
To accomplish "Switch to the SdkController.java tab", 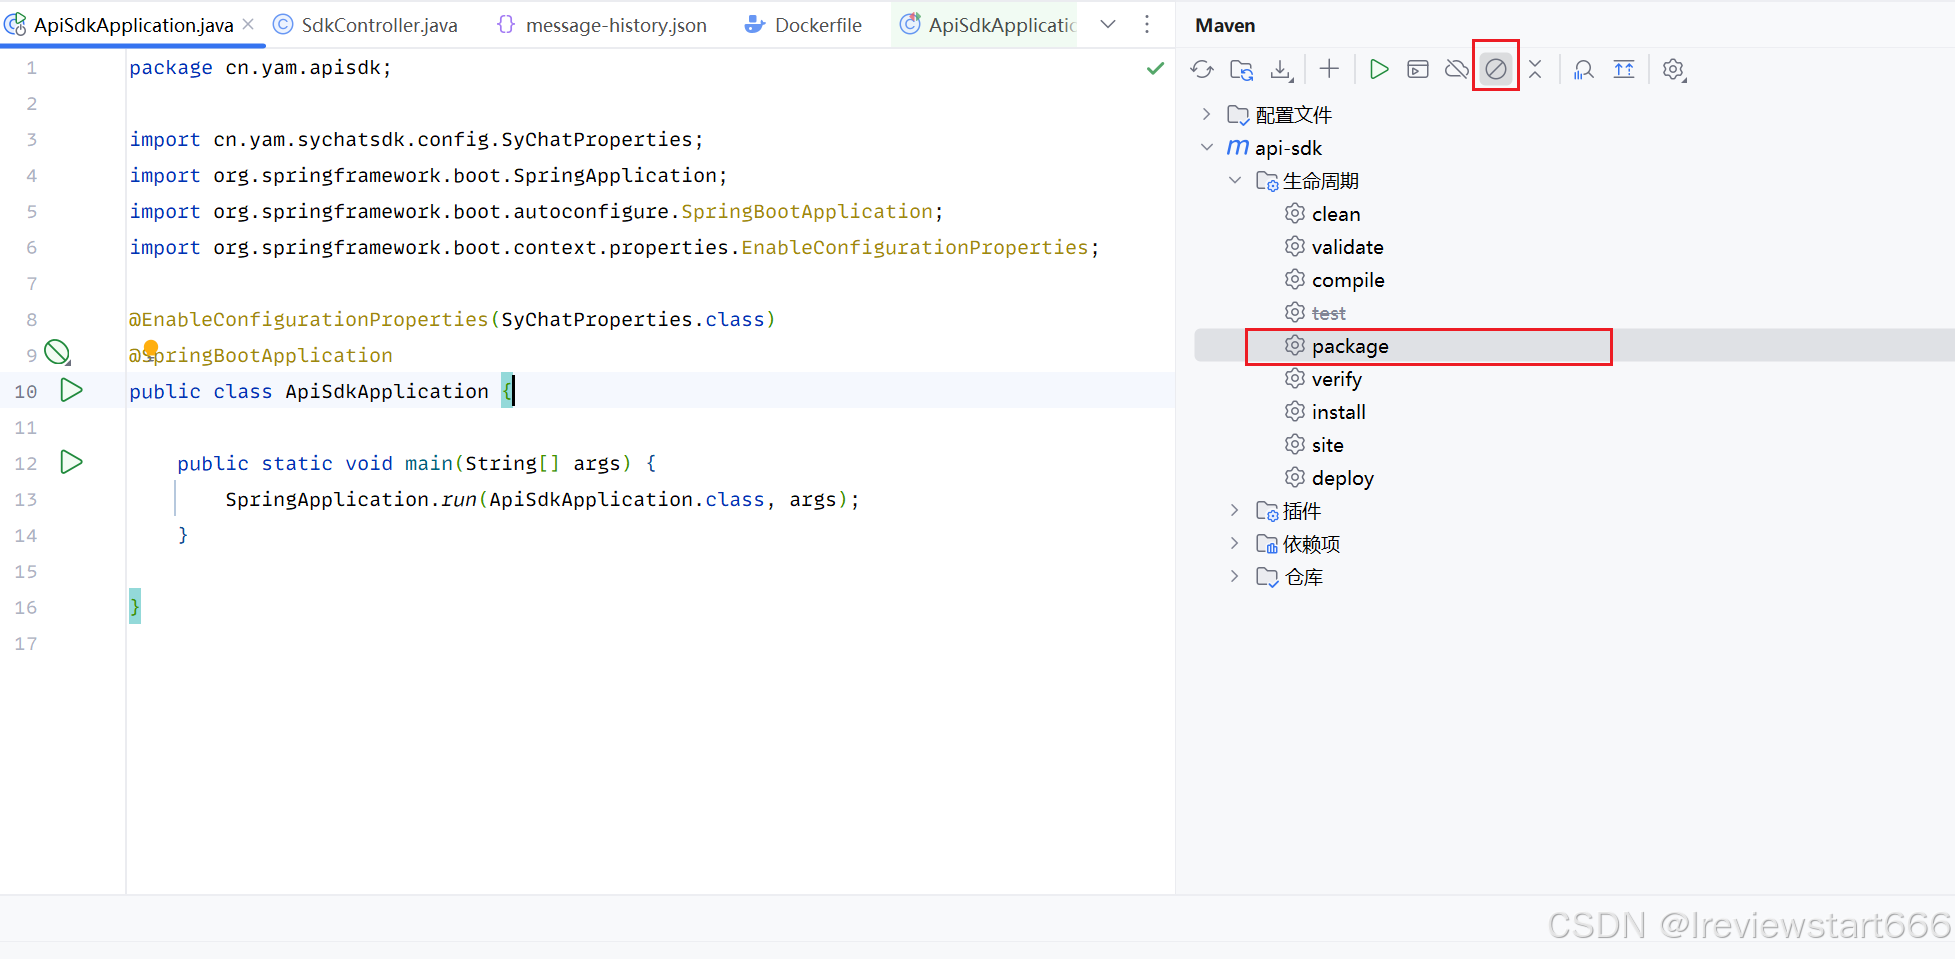I will coord(375,24).
